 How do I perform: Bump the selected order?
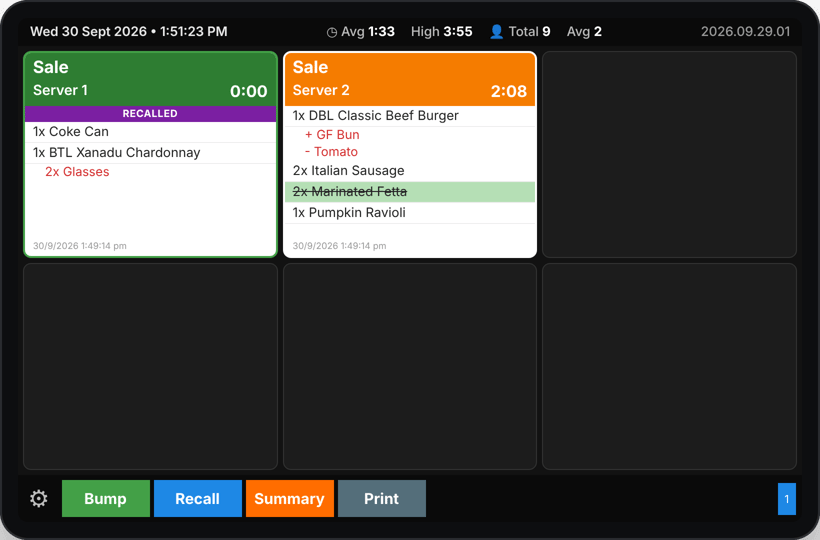(x=106, y=499)
